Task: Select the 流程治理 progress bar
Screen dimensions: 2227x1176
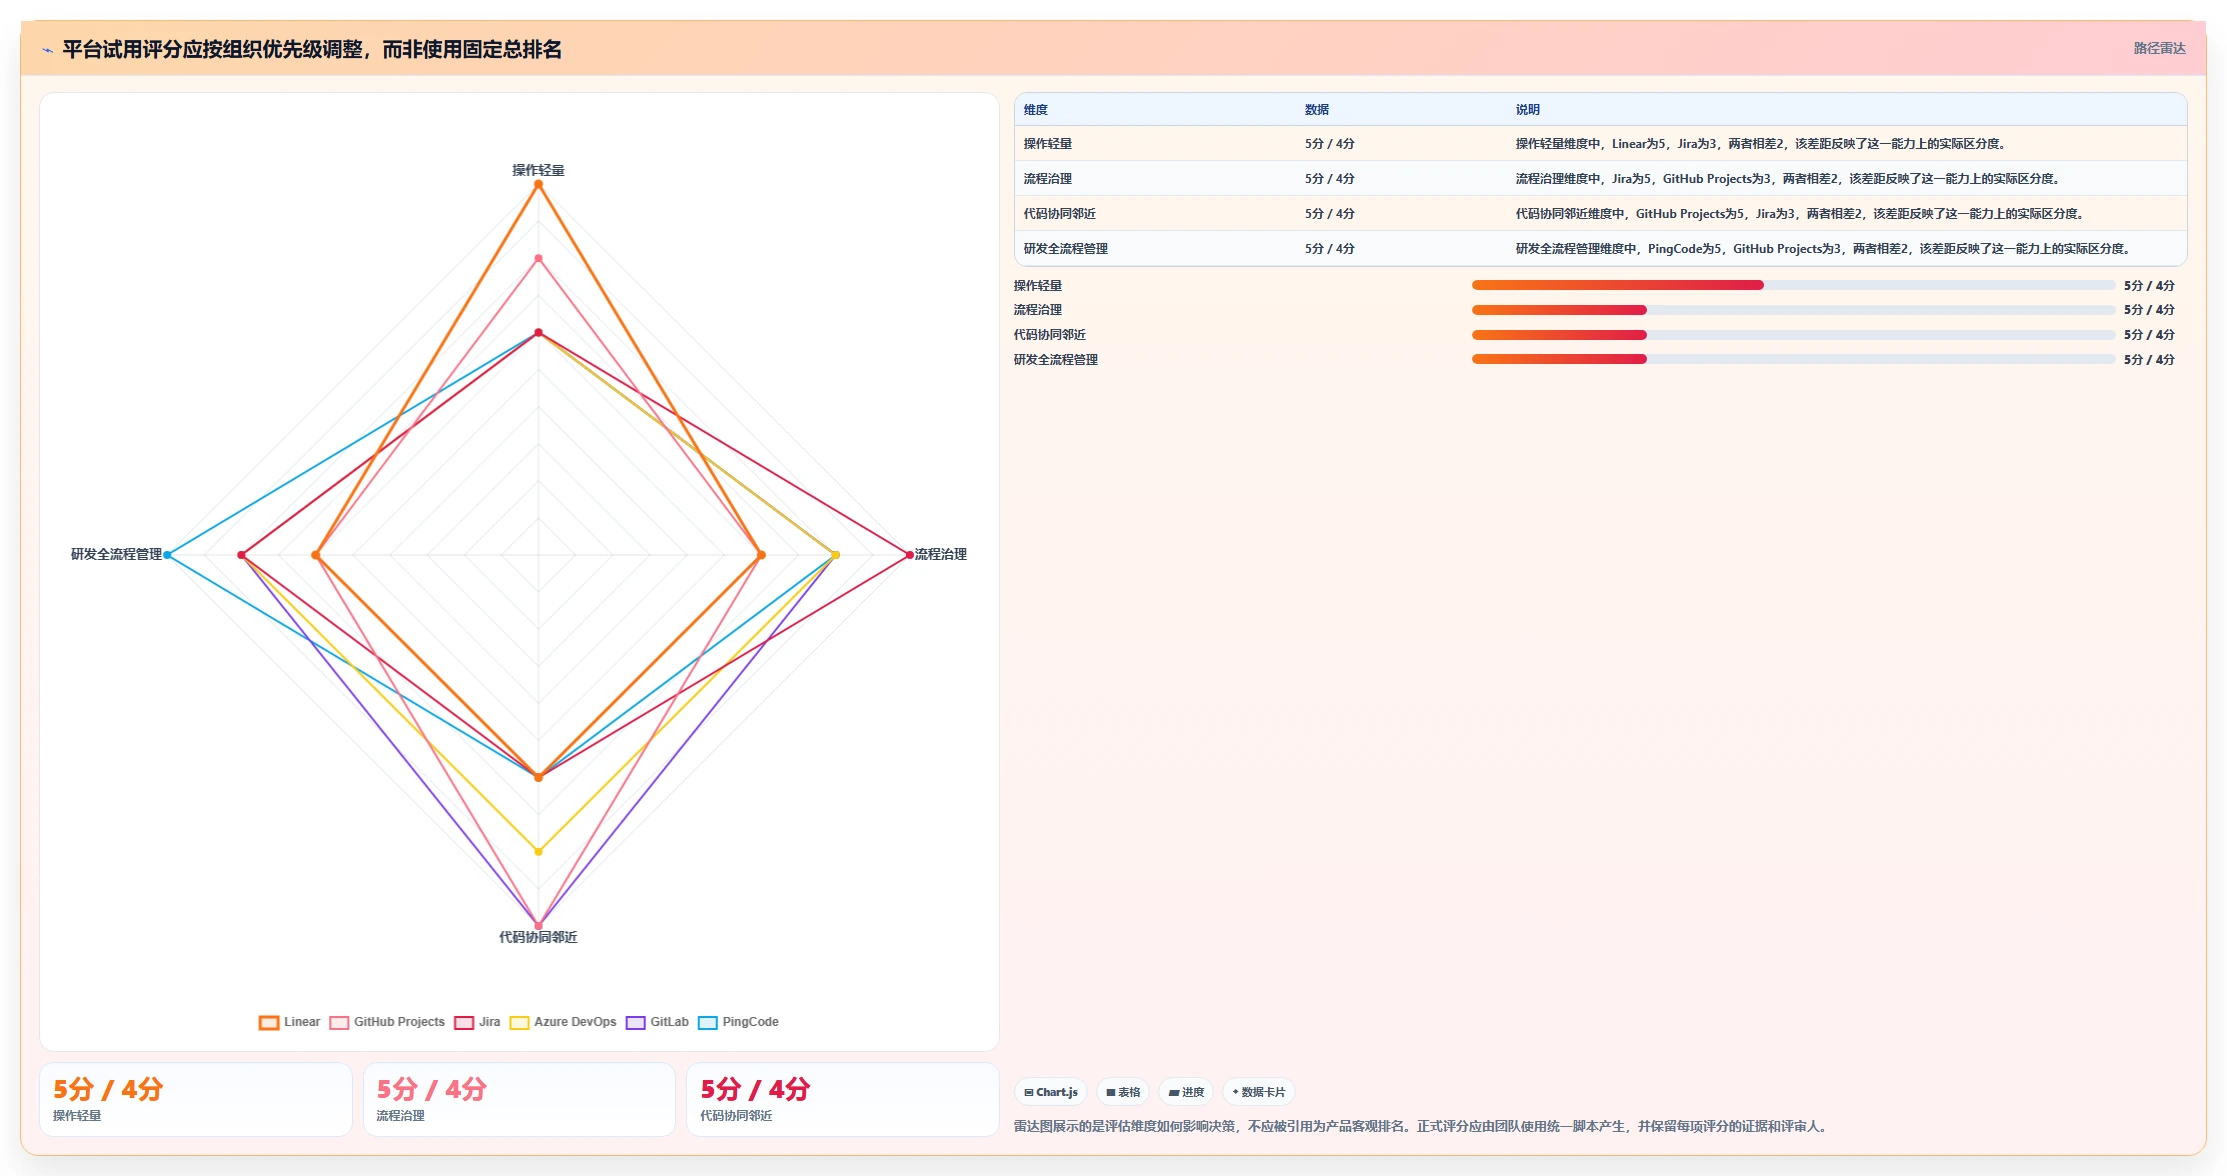Action: click(x=1793, y=310)
